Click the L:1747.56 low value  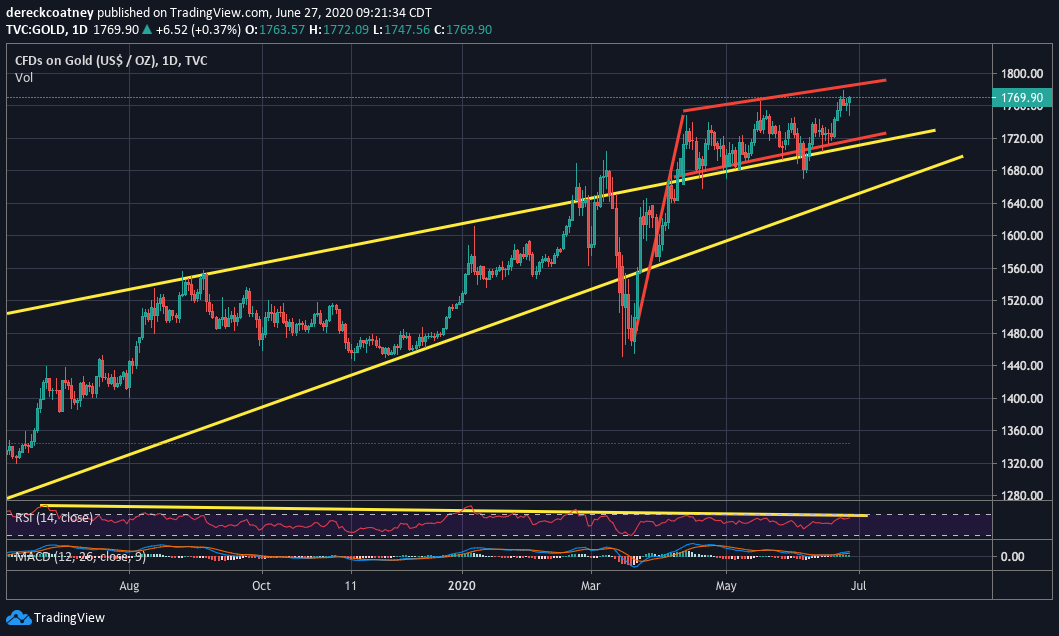pyautogui.click(x=401, y=30)
